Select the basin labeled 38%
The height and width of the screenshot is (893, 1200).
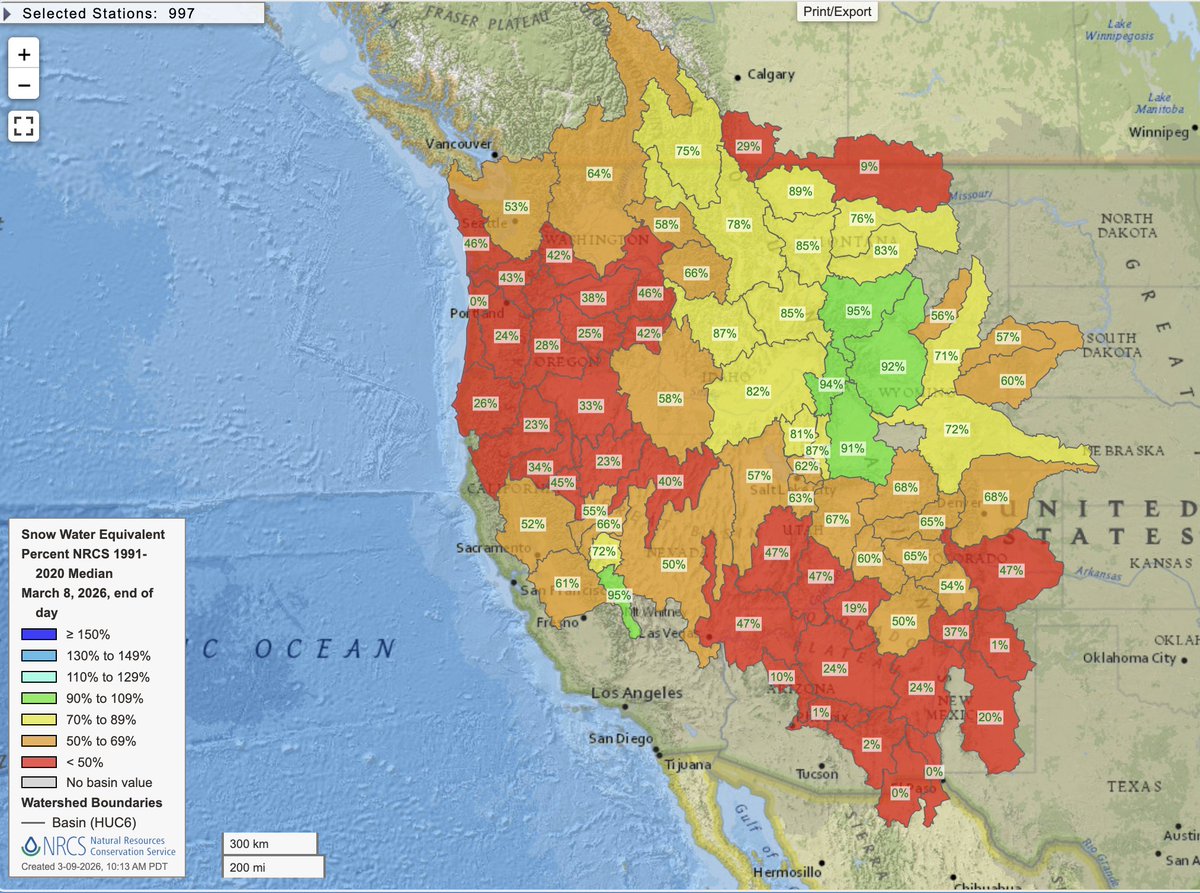pyautogui.click(x=593, y=297)
